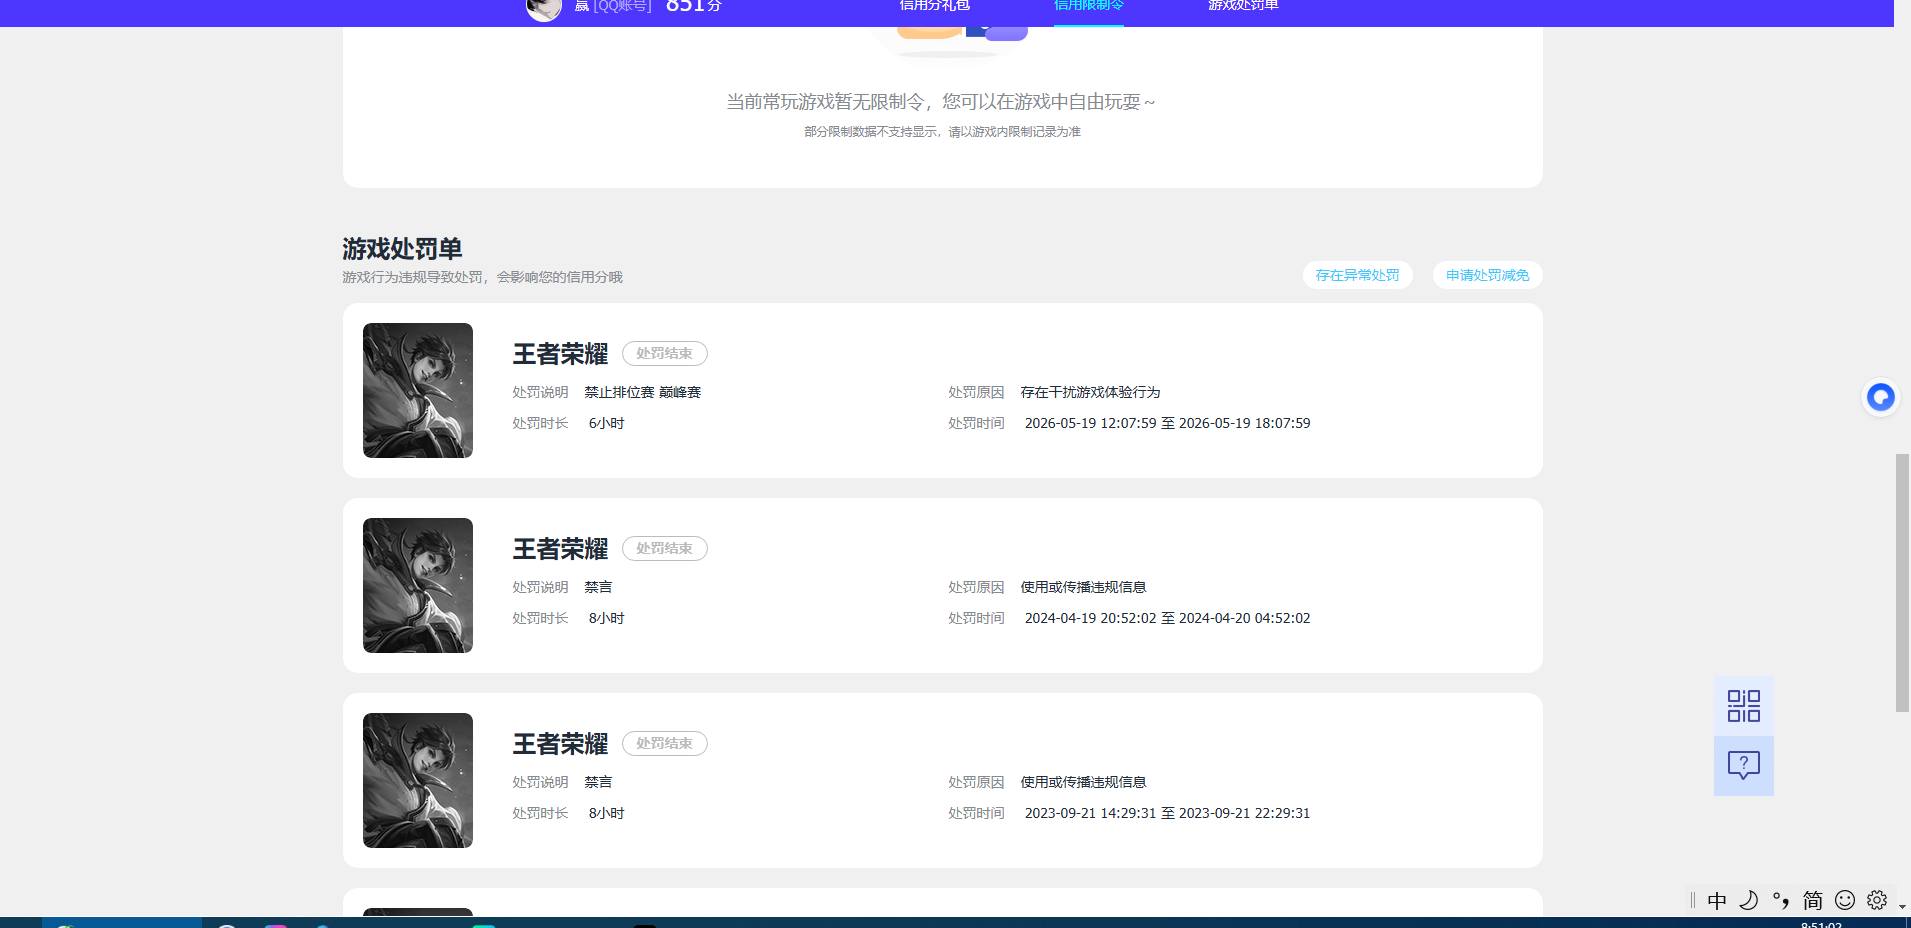Click penalty time 2026-05-19 12:07:59 至 18:07:59

tap(1167, 423)
